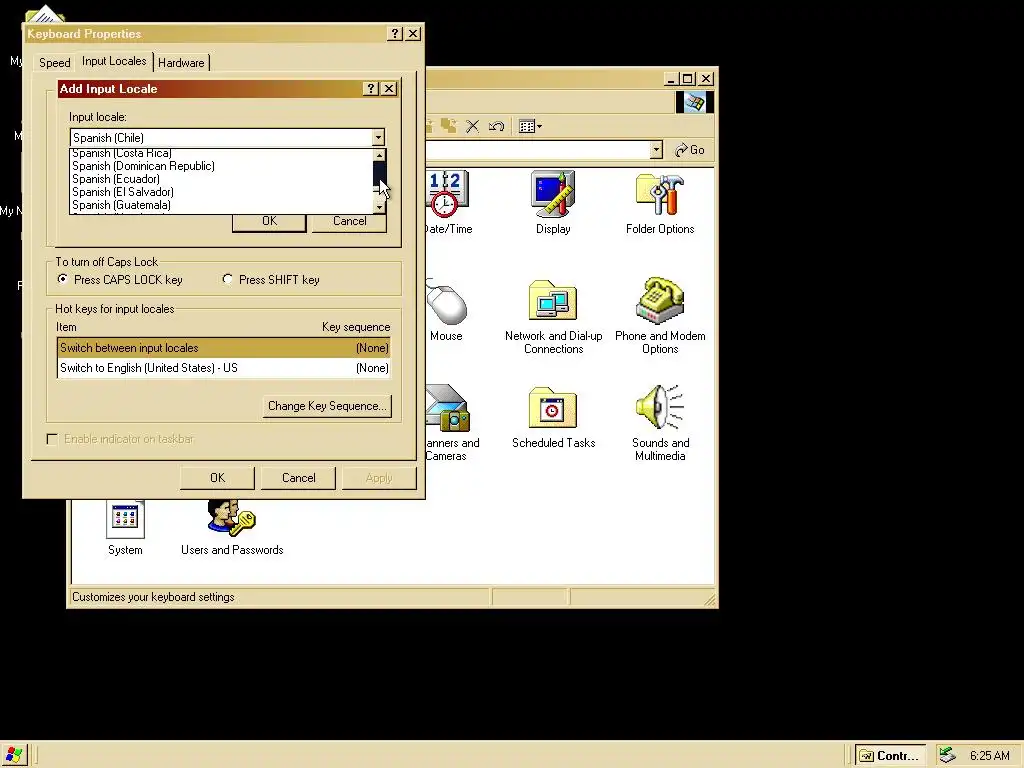Viewport: 1024px width, 768px height.
Task: Click the locale list scroll up arrow
Action: pos(379,155)
